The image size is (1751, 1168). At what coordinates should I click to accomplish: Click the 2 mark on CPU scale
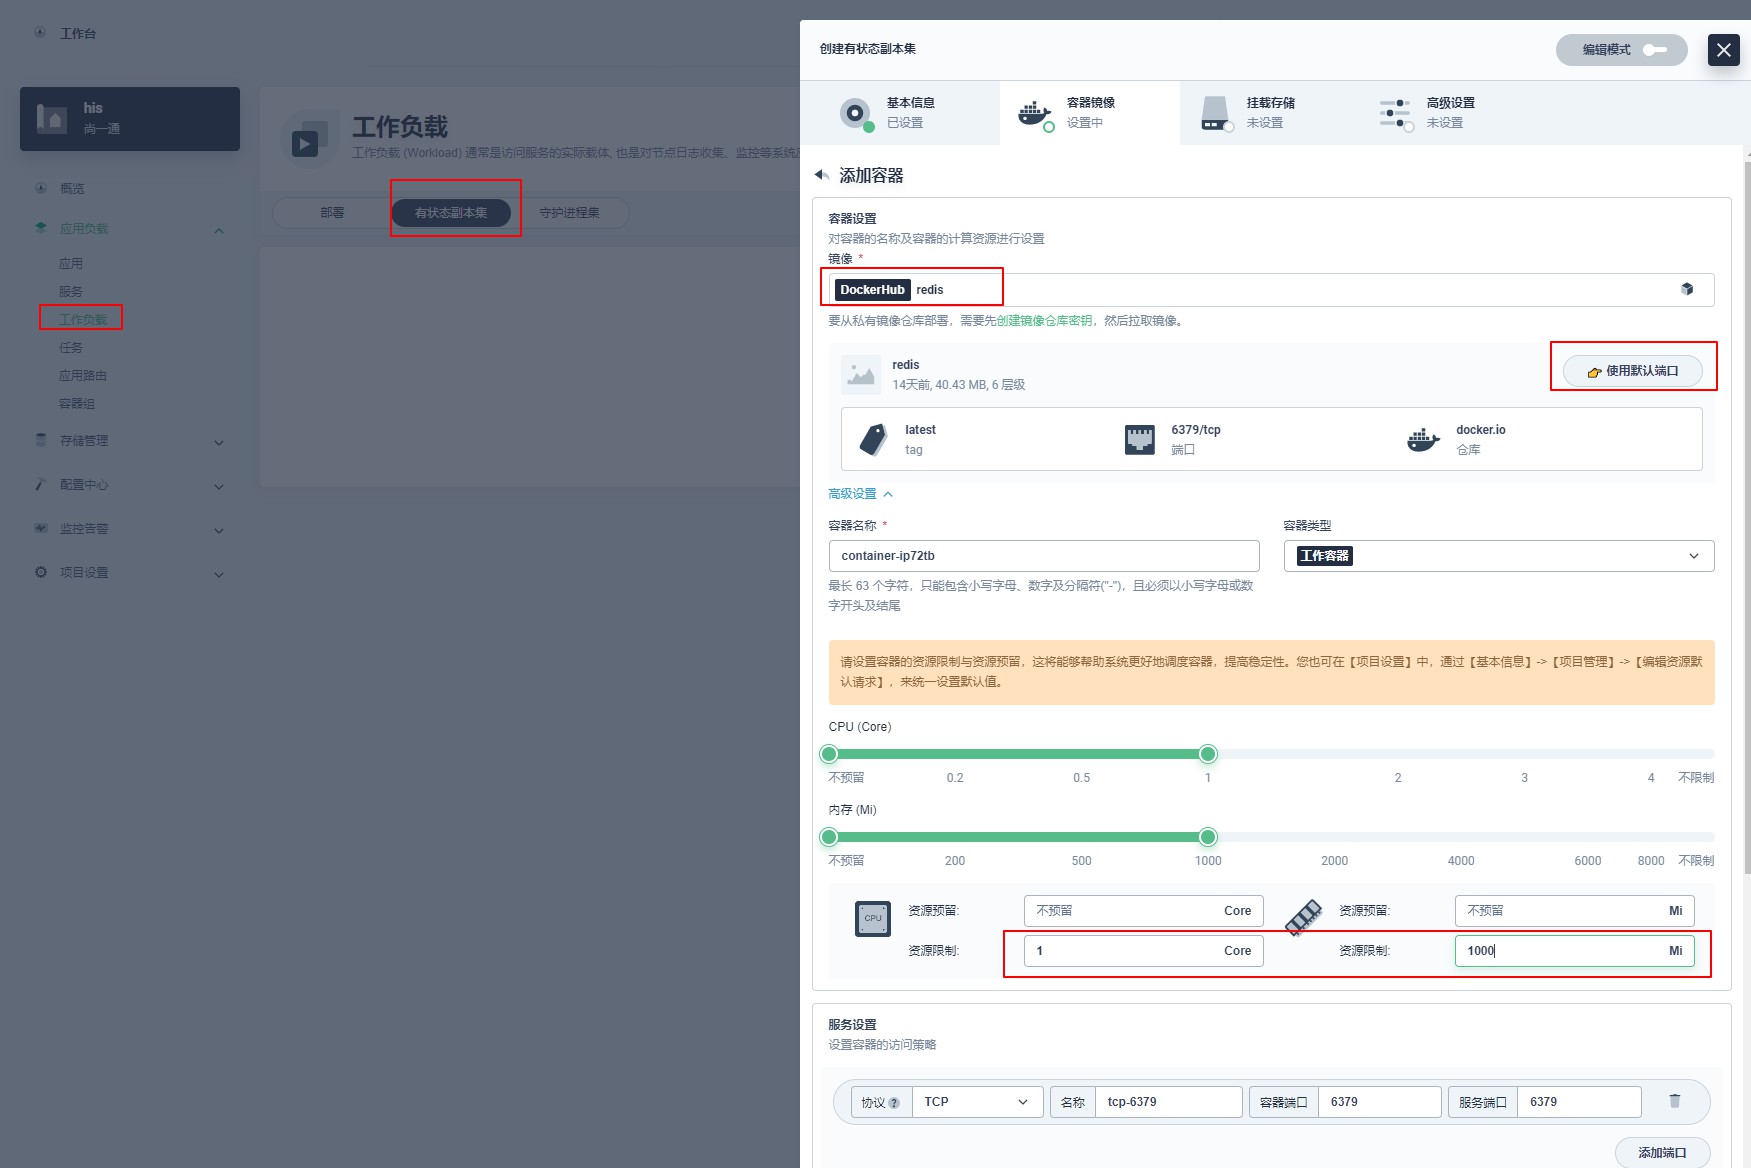coord(1398,778)
